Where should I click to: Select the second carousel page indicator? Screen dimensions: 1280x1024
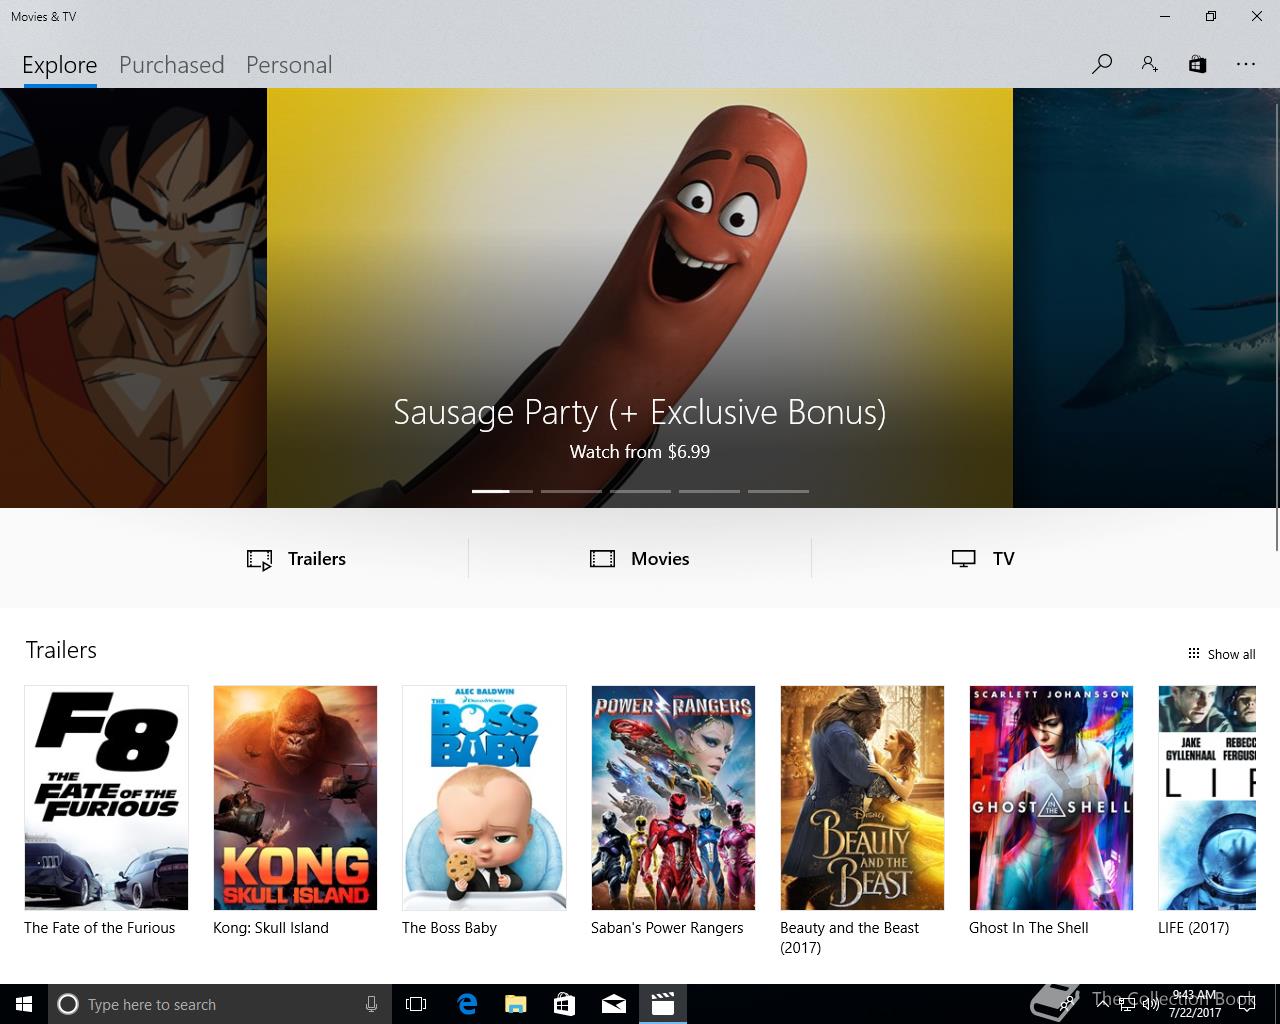(x=571, y=491)
